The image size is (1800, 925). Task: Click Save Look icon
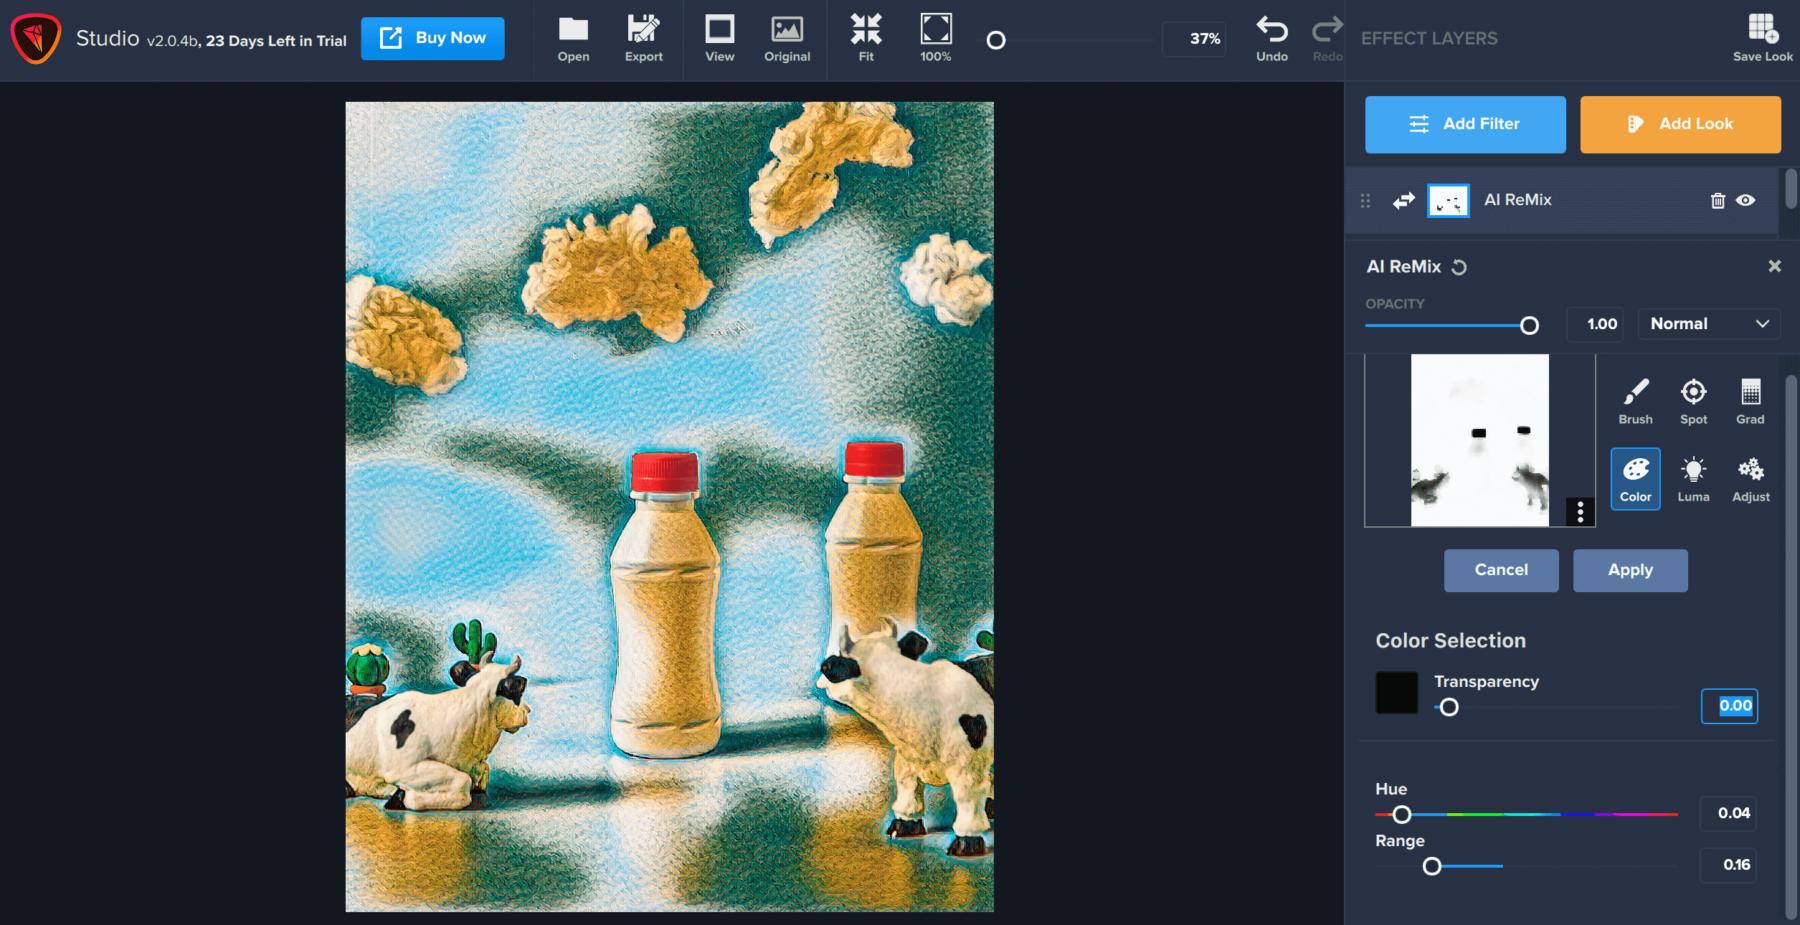(1762, 38)
